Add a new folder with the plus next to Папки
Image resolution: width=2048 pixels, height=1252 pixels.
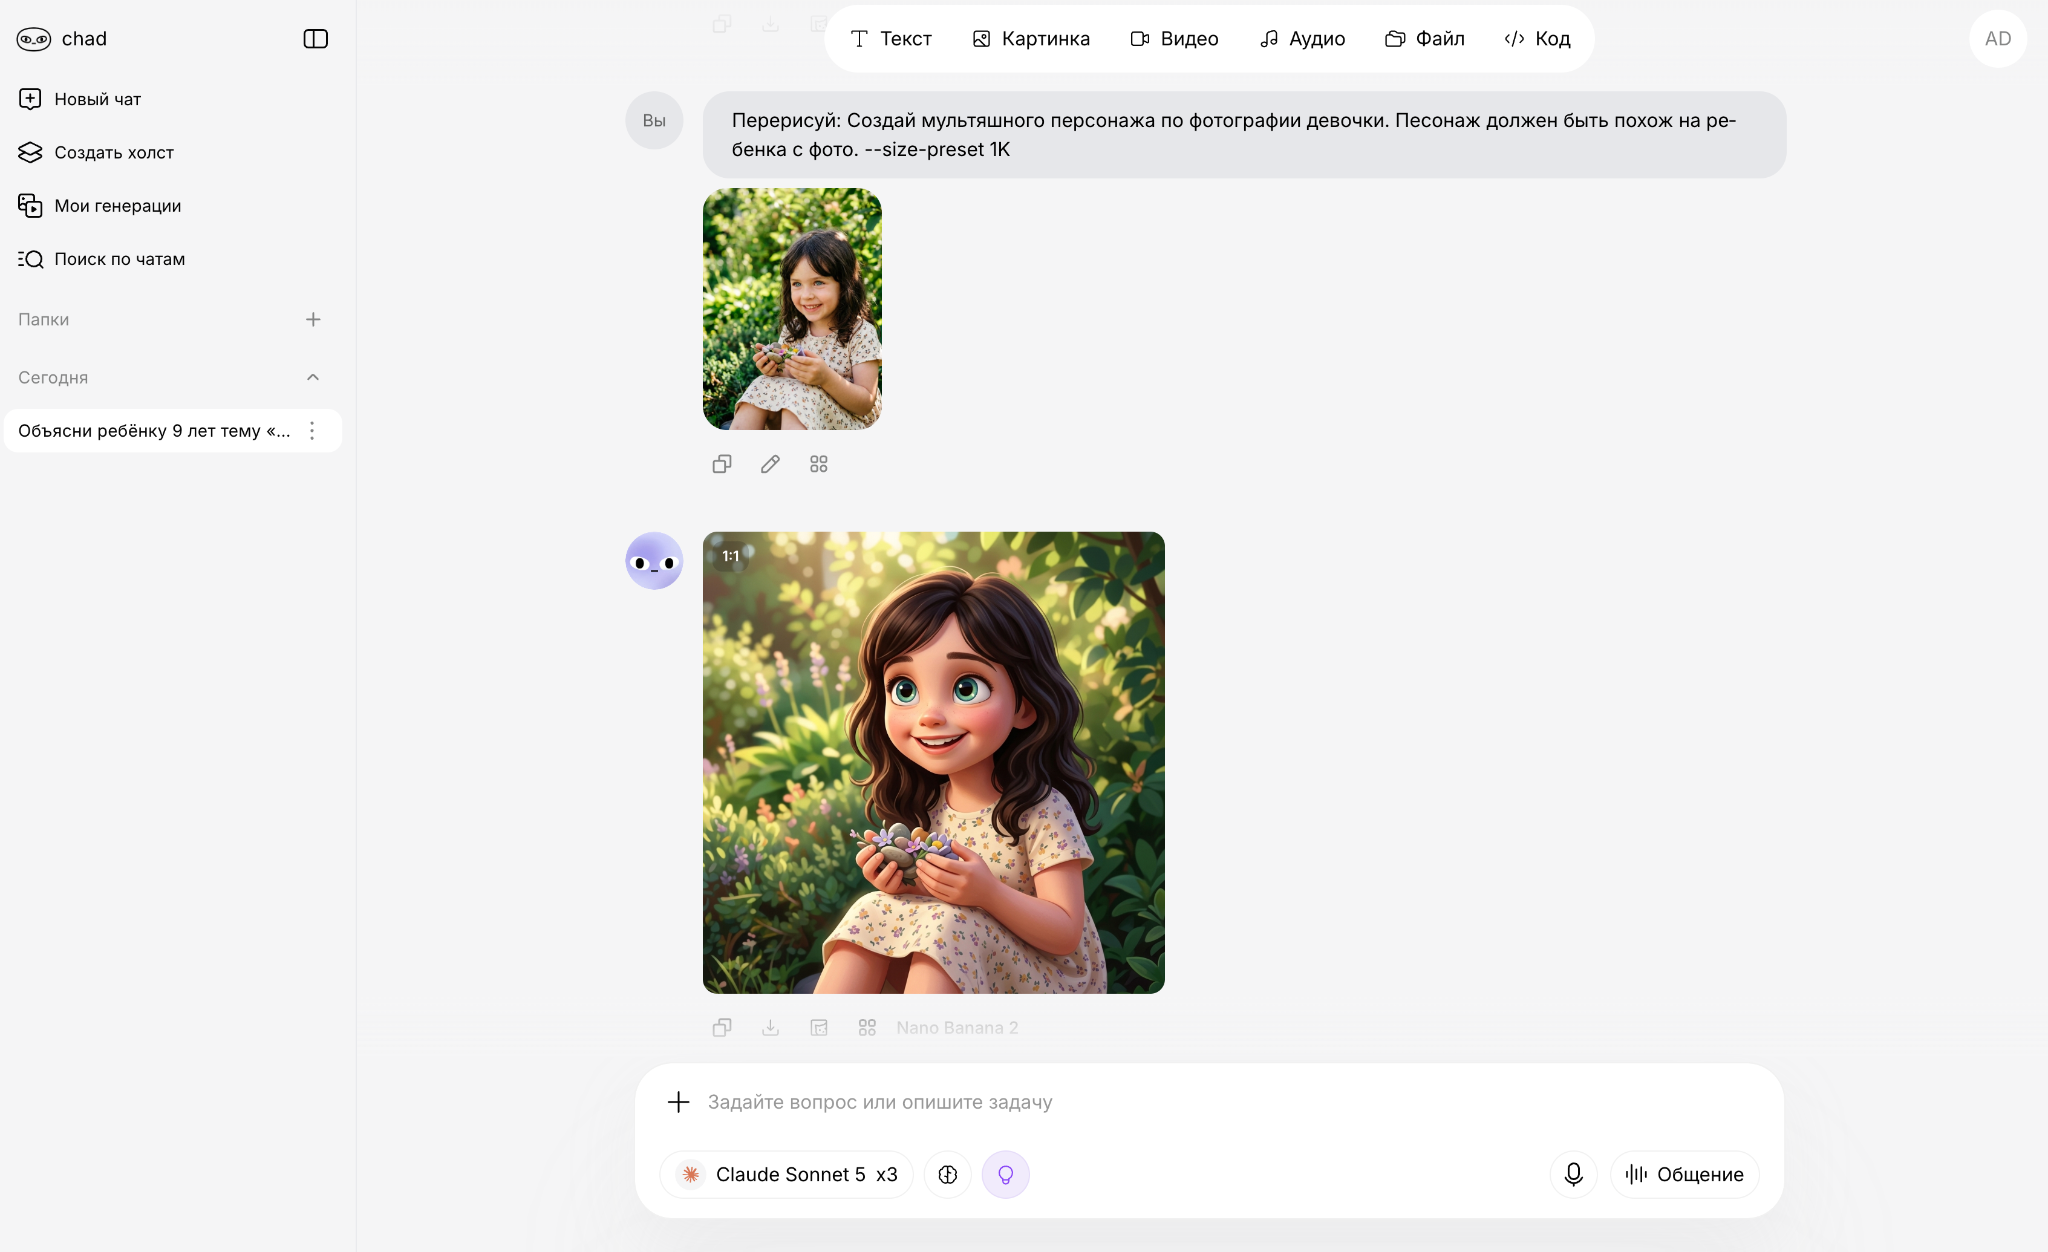pyautogui.click(x=313, y=319)
